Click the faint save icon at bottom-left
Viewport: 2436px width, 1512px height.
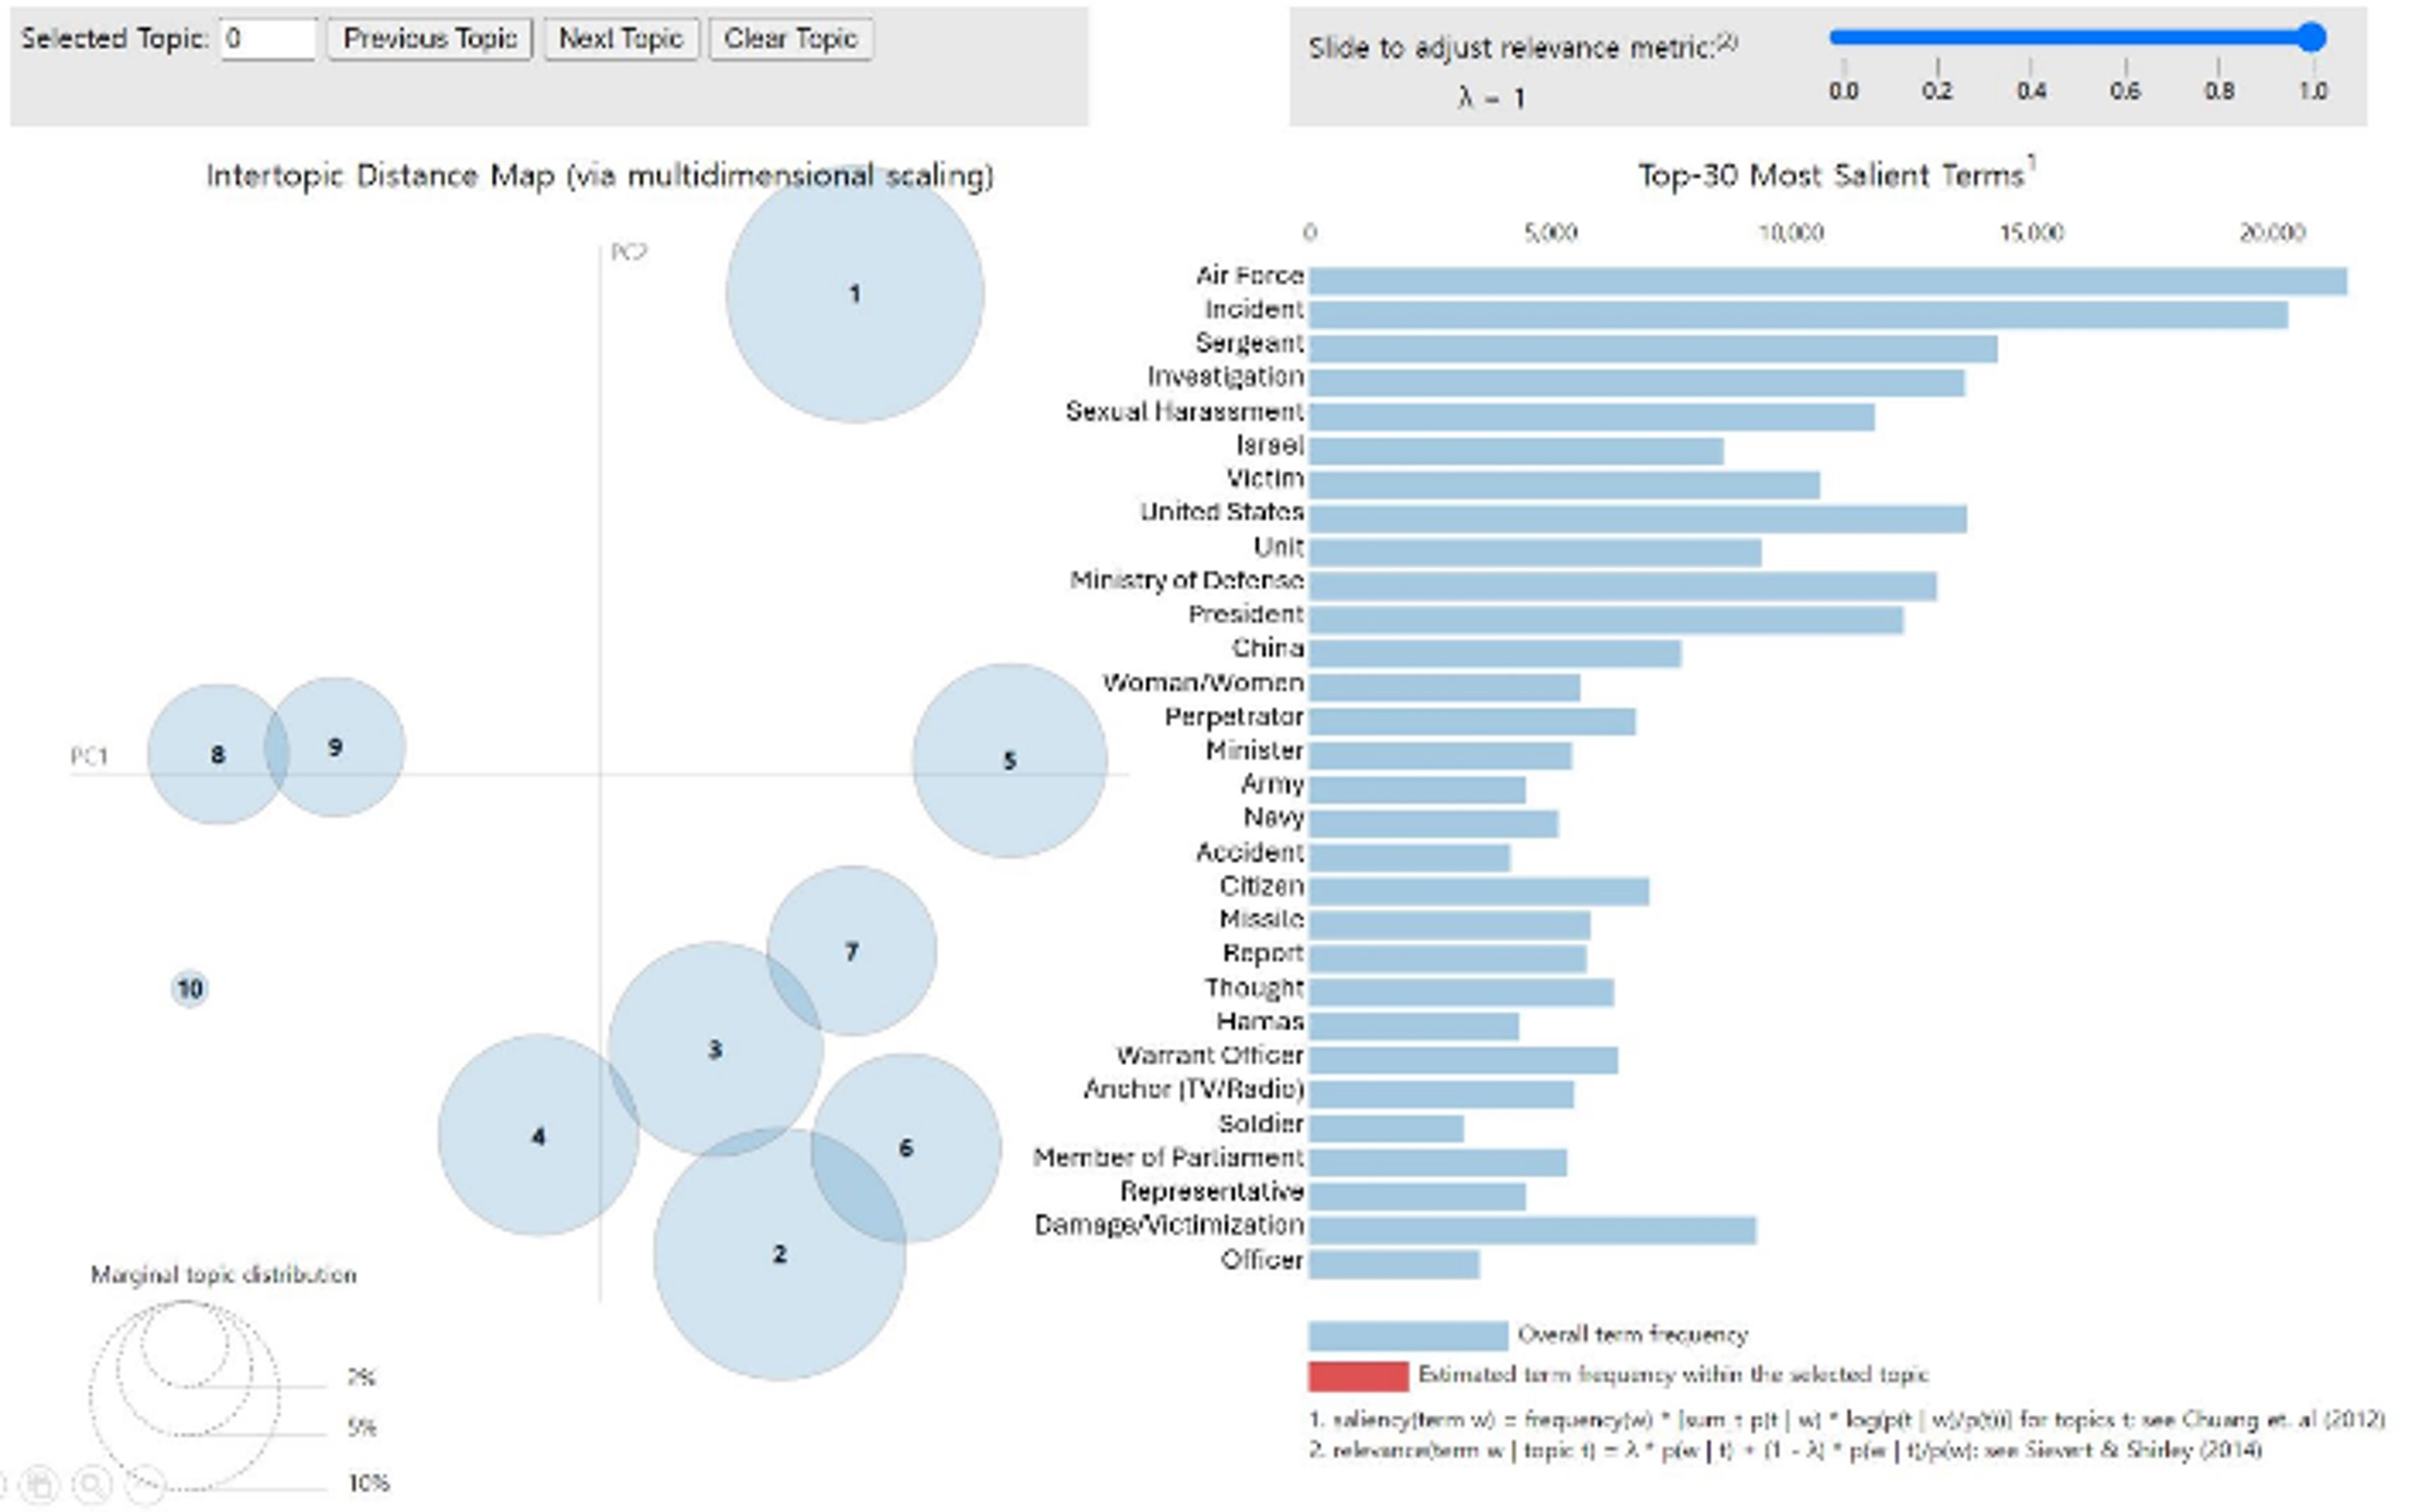click(x=40, y=1484)
